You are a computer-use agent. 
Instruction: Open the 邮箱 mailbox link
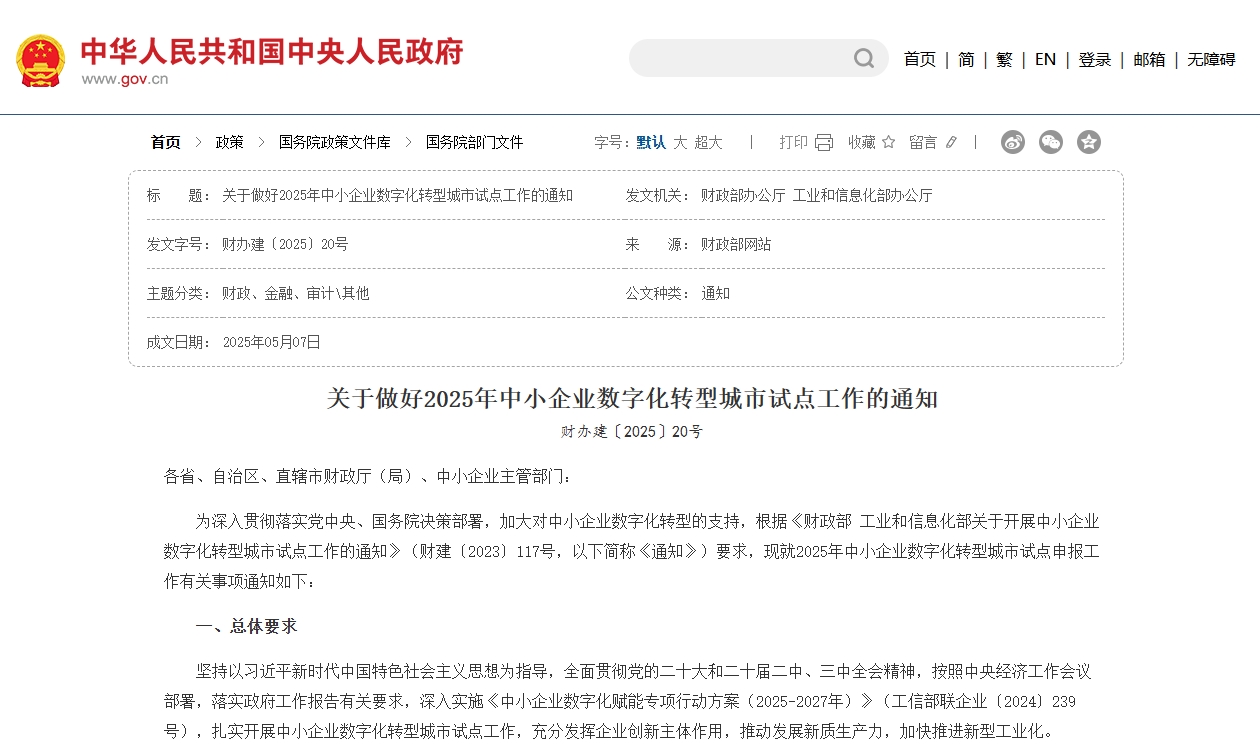pyautogui.click(x=1149, y=60)
